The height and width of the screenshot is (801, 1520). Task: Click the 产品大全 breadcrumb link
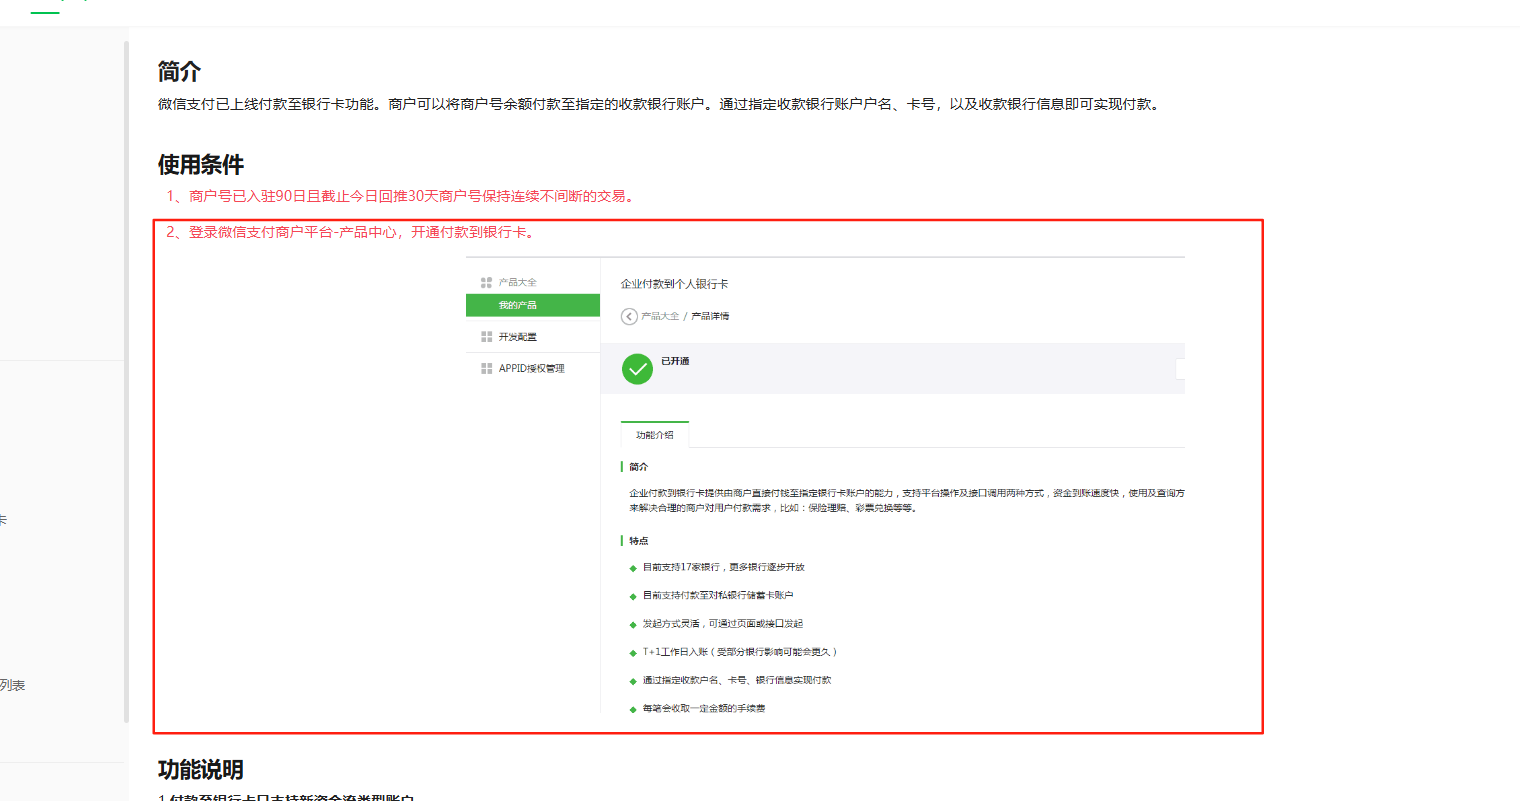660,316
